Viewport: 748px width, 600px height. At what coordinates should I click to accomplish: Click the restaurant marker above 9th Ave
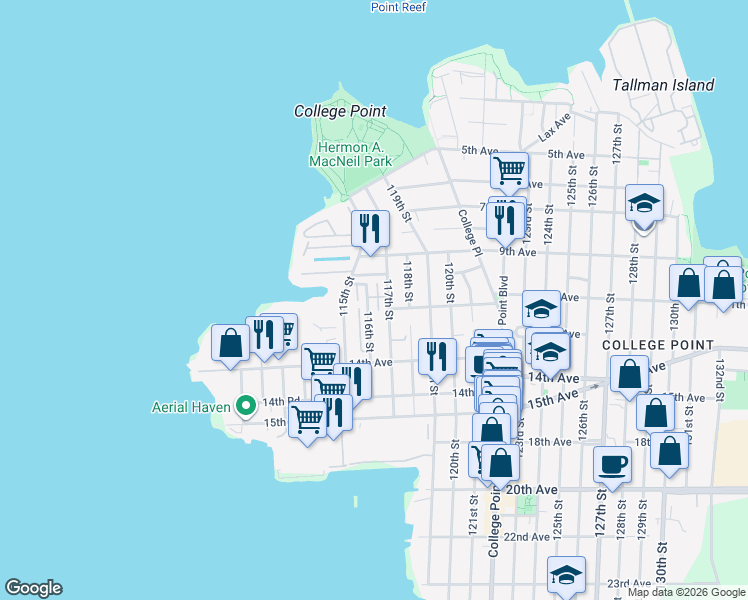505,221
